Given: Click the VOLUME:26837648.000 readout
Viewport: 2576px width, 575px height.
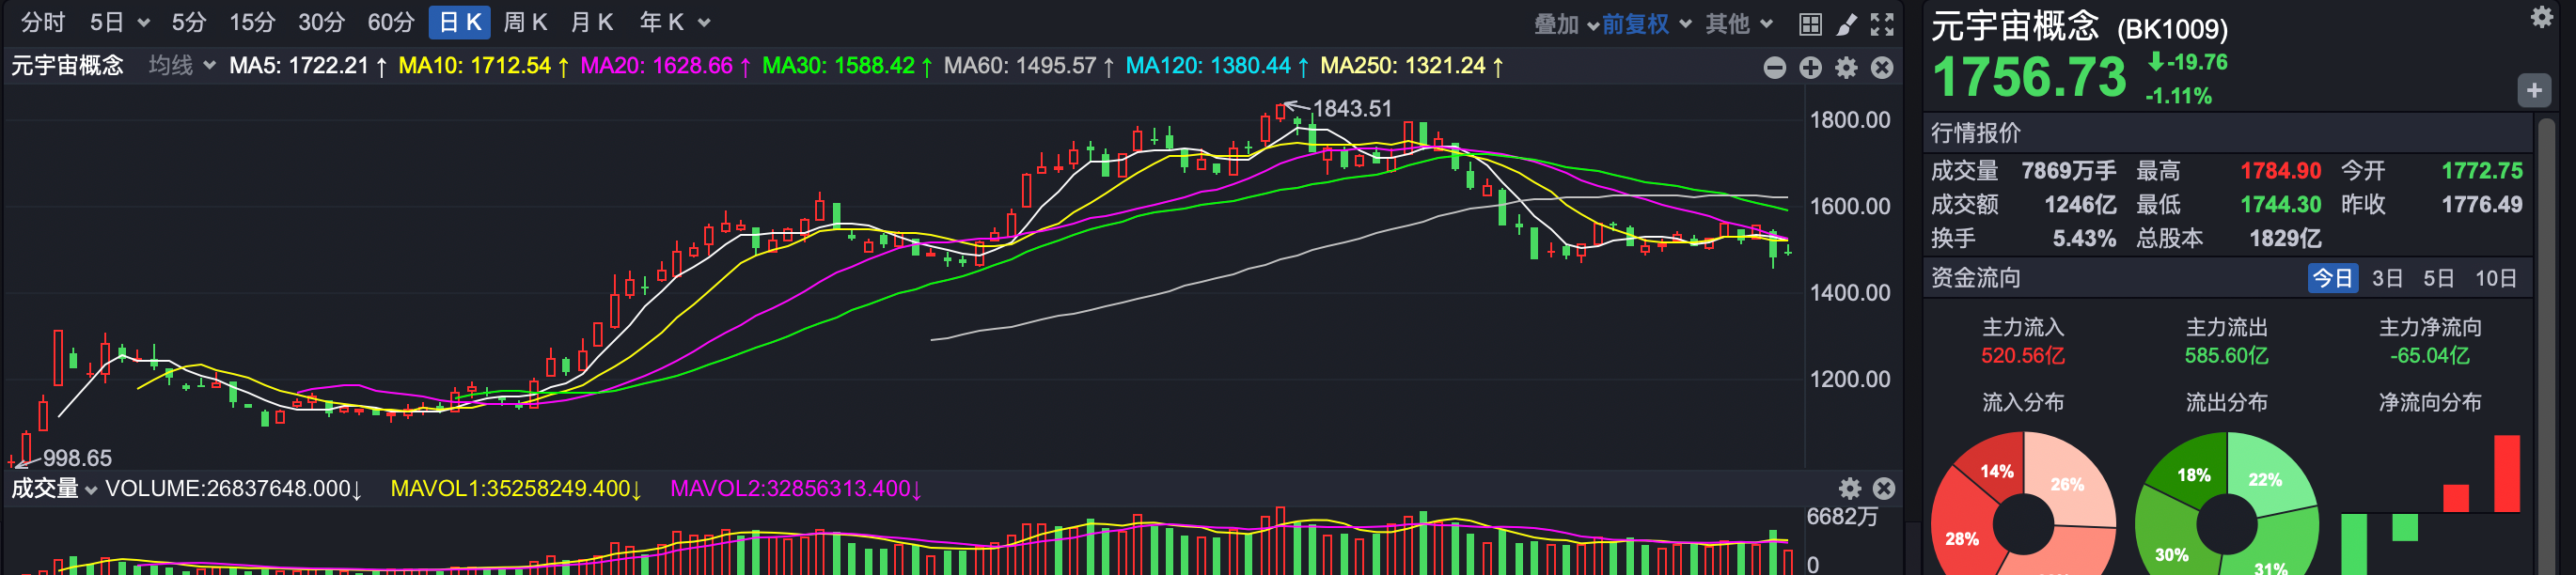Looking at the screenshot, I should coord(234,488).
